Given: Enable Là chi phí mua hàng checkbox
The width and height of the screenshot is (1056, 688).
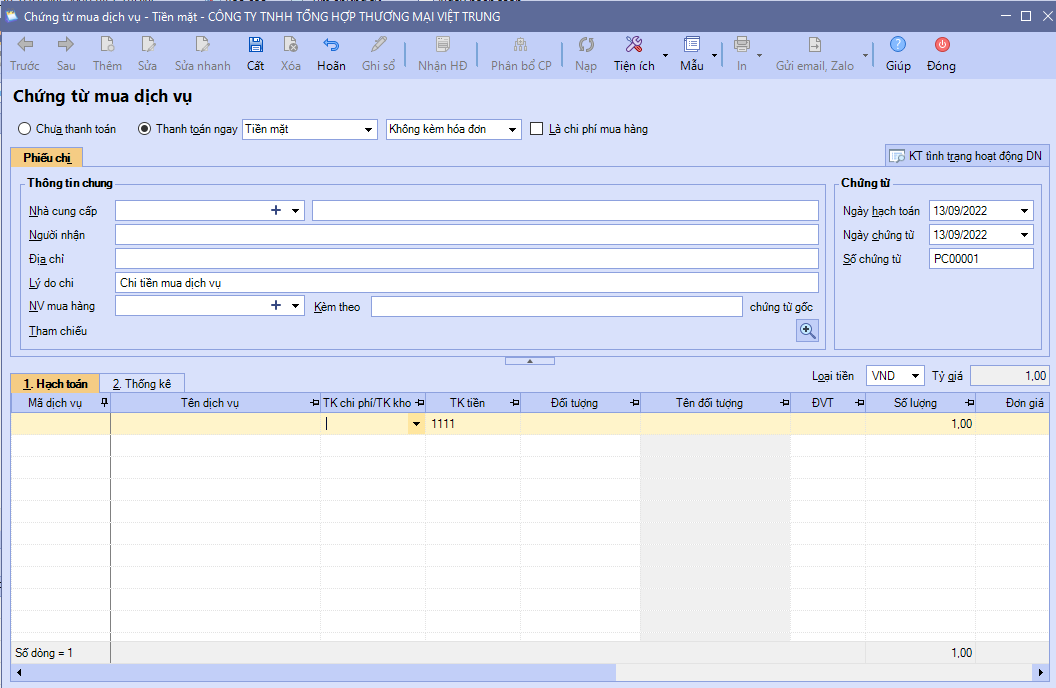Looking at the screenshot, I should (x=537, y=129).
